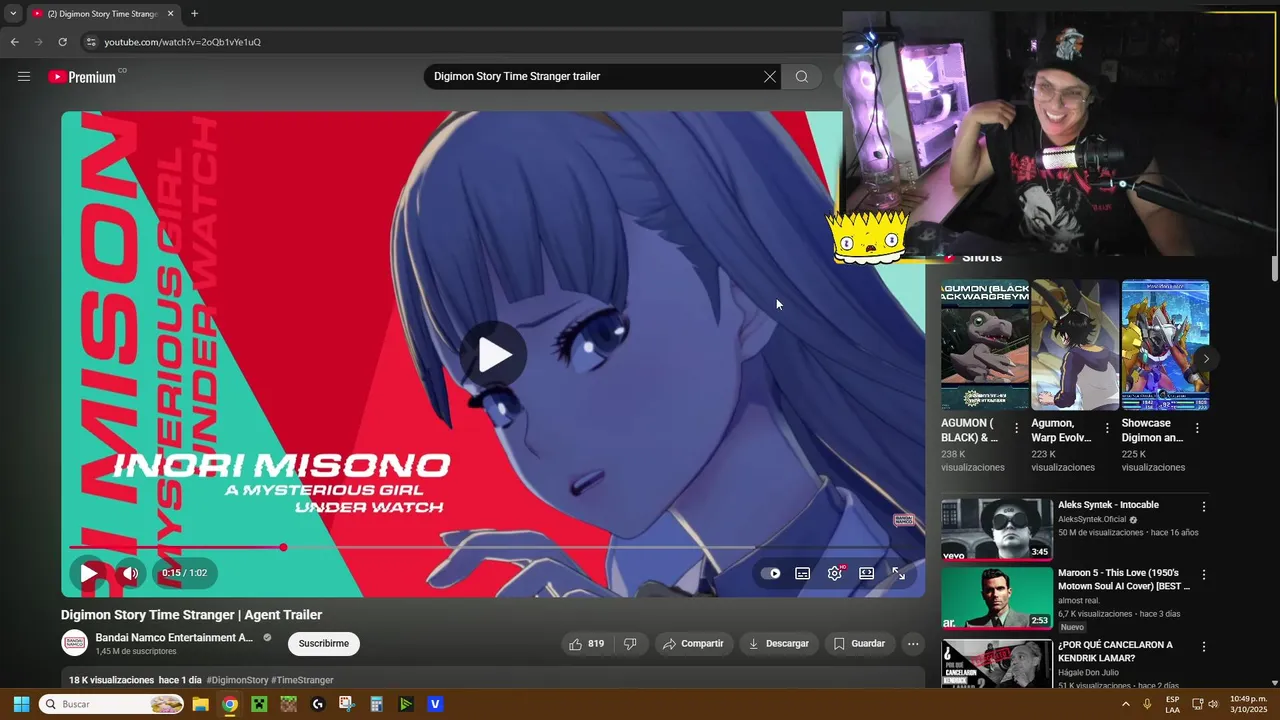
Task: Click the taskbar Buscar search box
Action: (x=111, y=704)
